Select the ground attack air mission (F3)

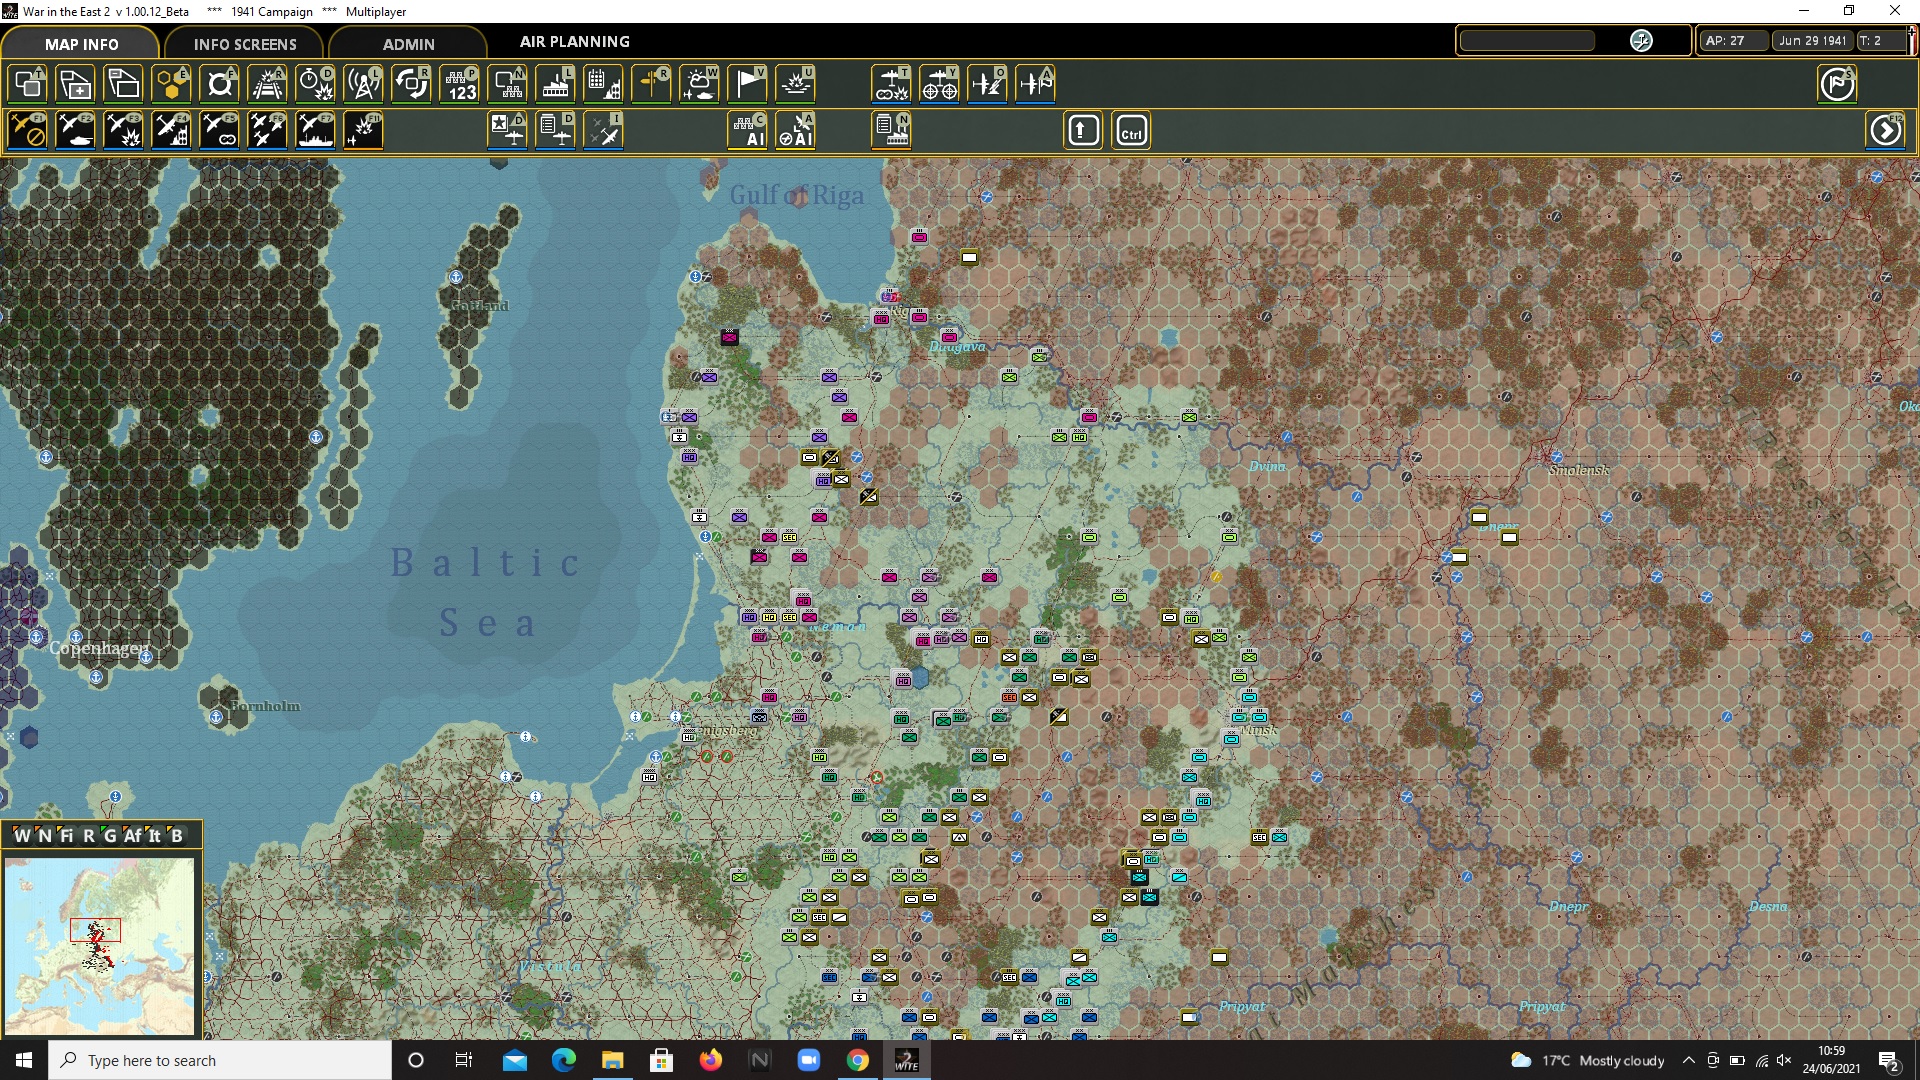(123, 131)
